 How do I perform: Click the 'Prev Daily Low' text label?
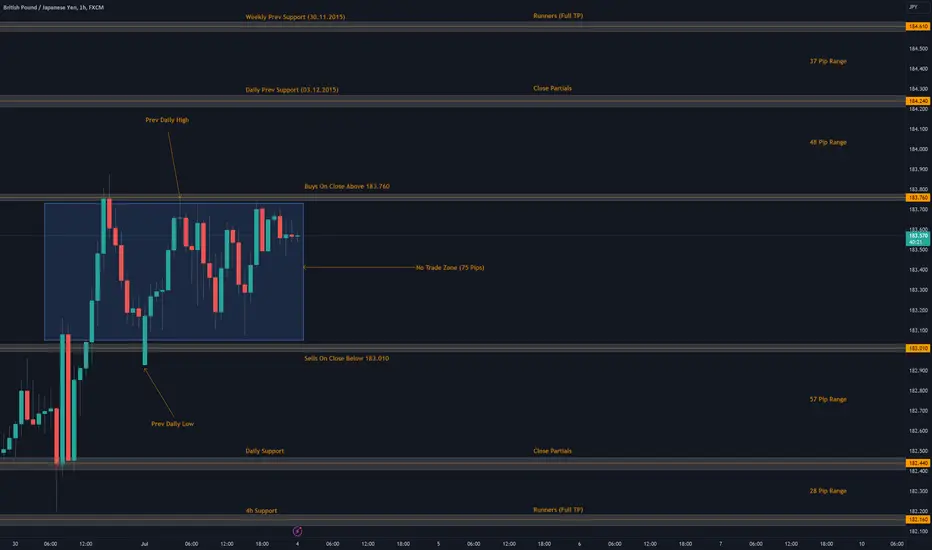click(172, 424)
